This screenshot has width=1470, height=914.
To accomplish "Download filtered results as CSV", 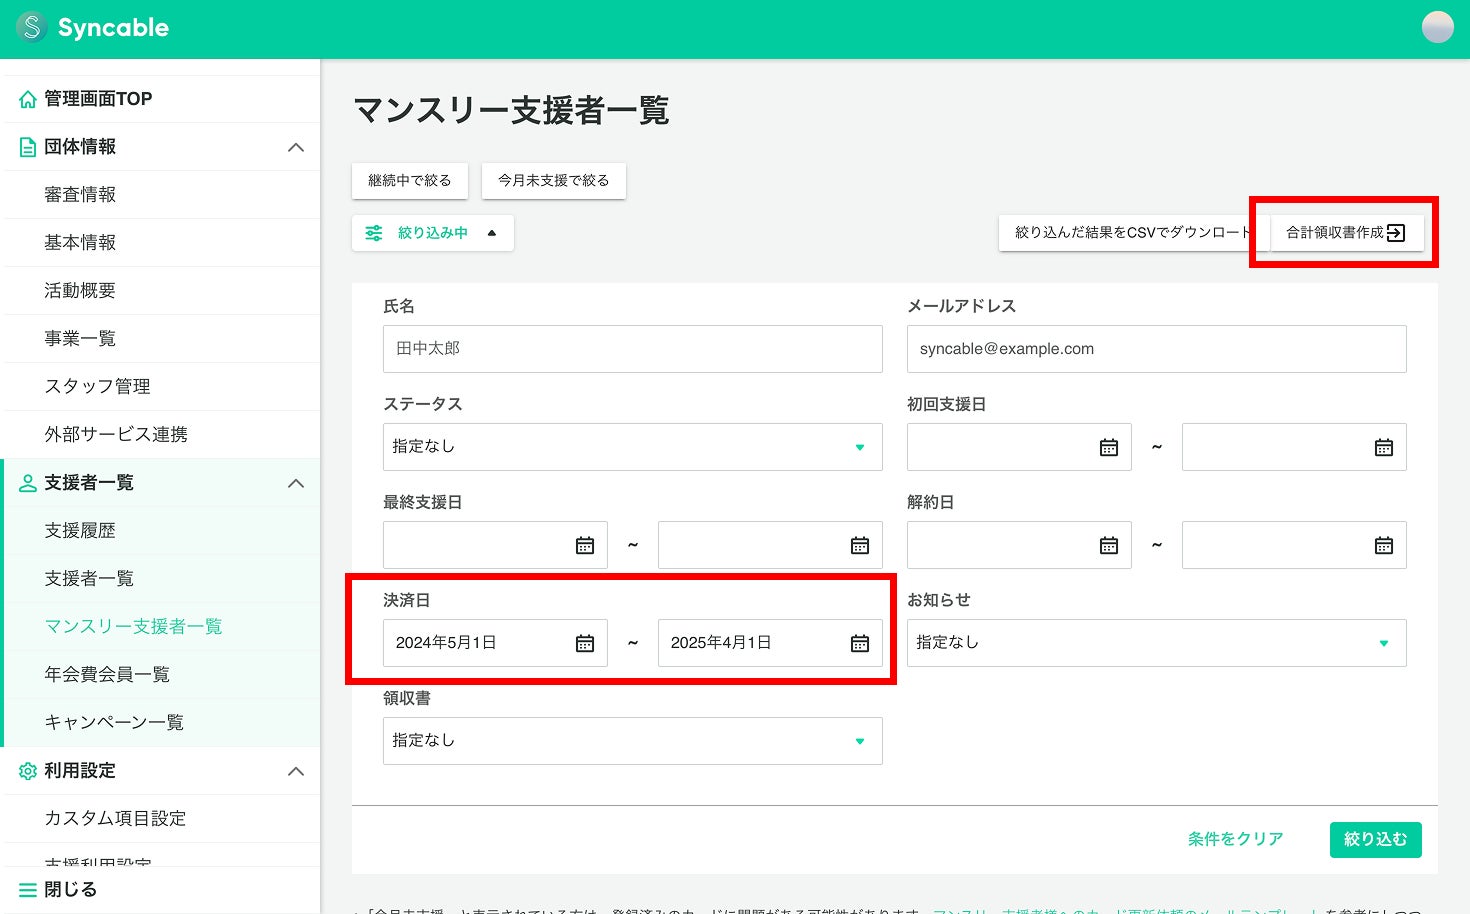I will [x=1134, y=233].
